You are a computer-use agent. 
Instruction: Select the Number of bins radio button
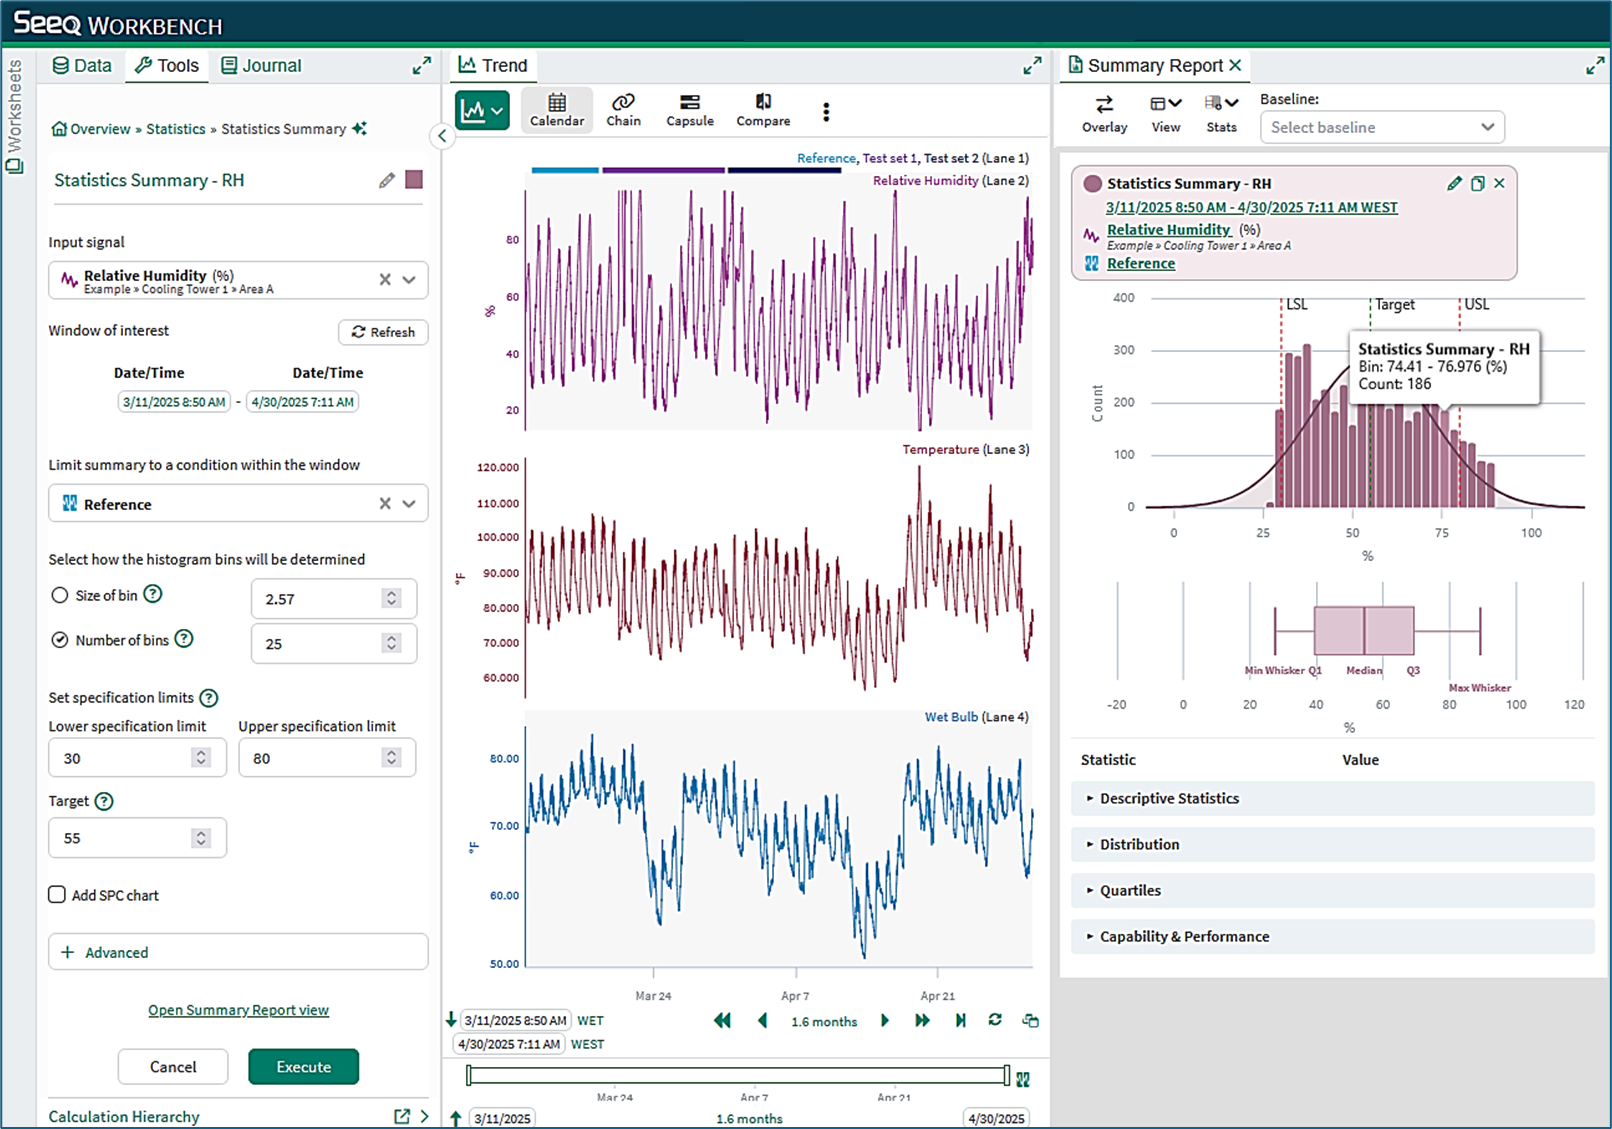(x=60, y=640)
